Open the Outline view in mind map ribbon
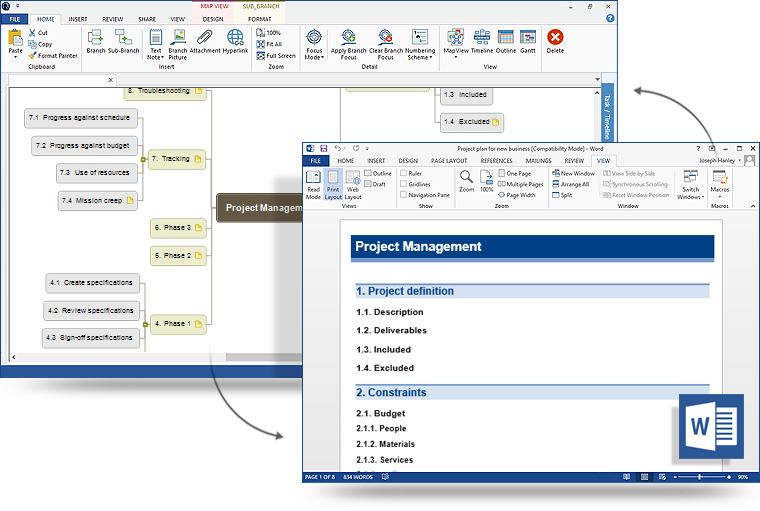This screenshot has height=511, width=760. (506, 41)
